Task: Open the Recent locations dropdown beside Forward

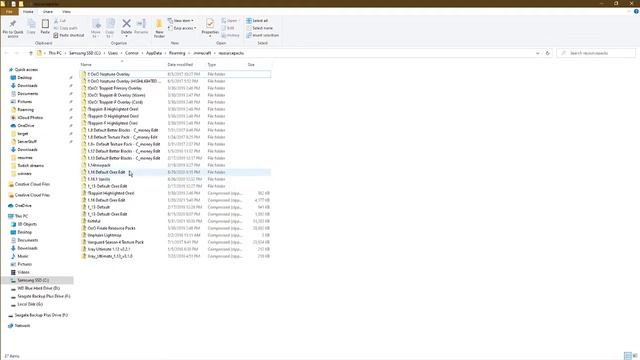Action: 23,53
